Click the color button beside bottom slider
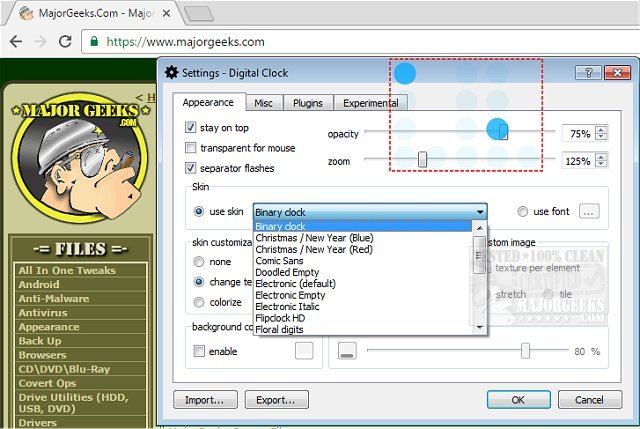The height and width of the screenshot is (429, 640). pyautogui.click(x=347, y=351)
